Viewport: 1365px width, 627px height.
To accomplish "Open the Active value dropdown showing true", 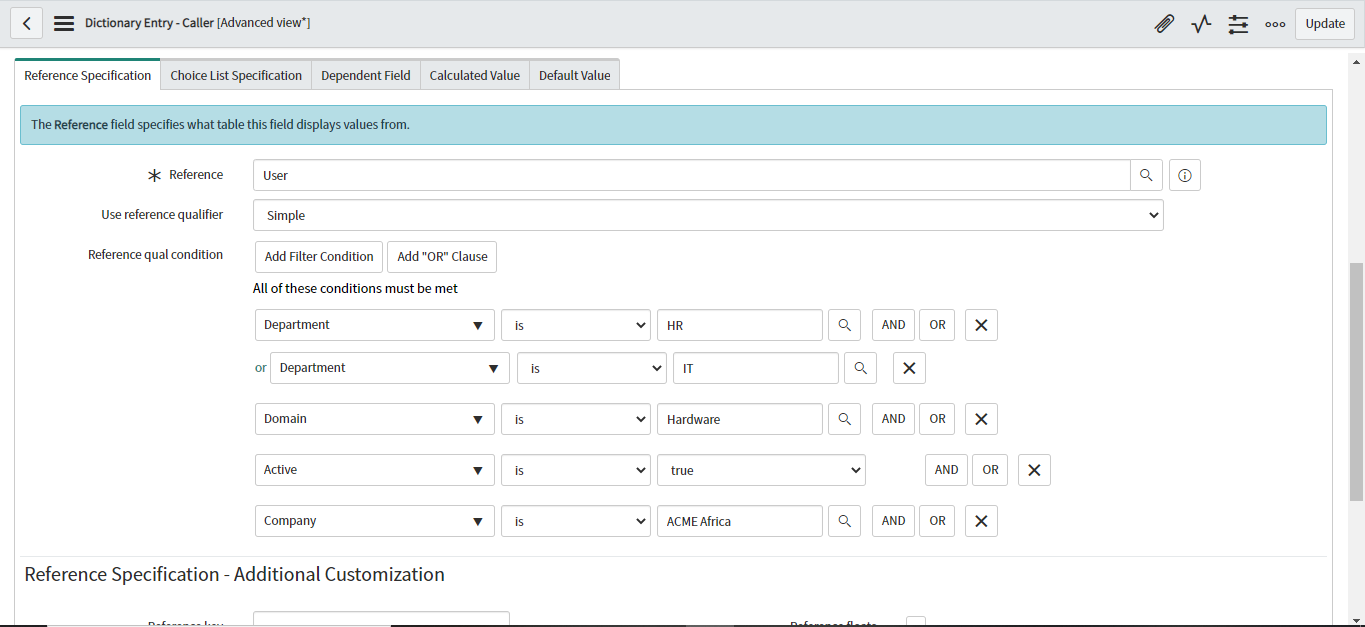I will coord(760,469).
